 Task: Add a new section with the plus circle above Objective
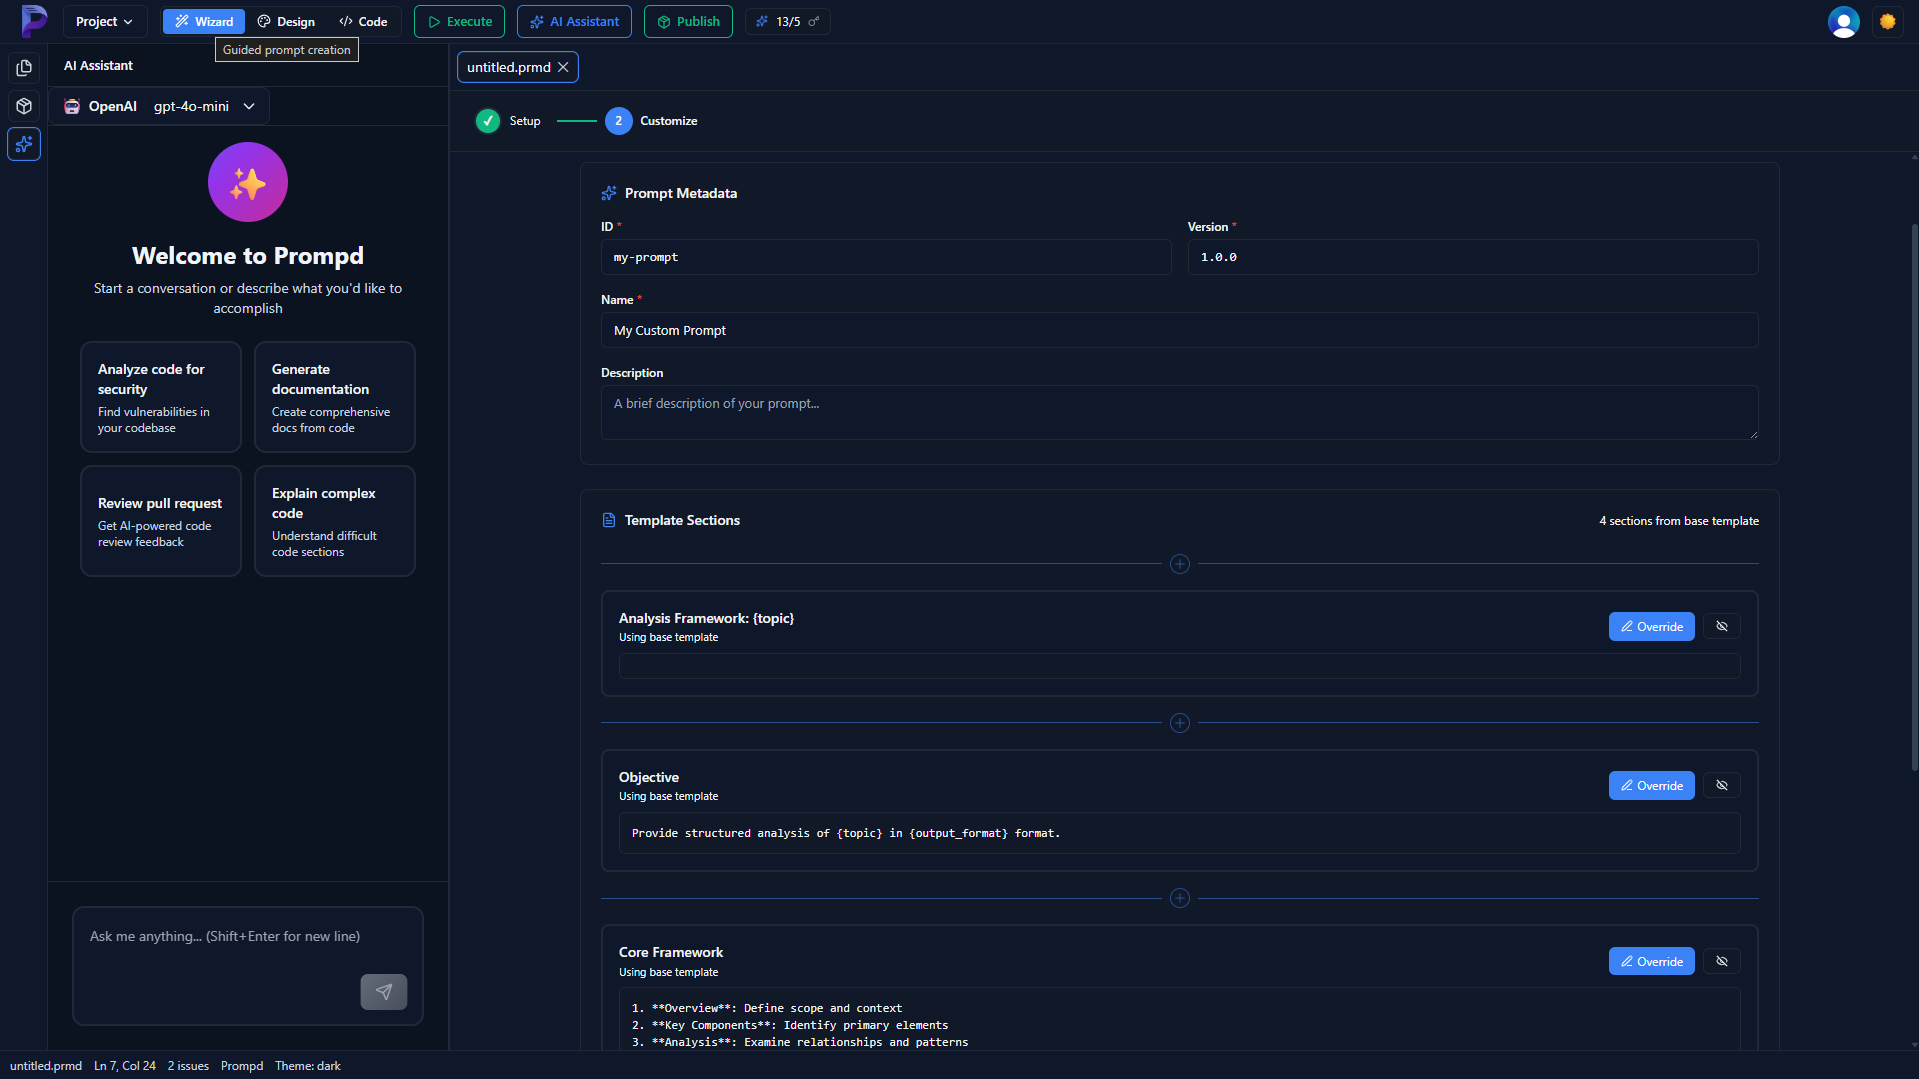pyautogui.click(x=1179, y=723)
